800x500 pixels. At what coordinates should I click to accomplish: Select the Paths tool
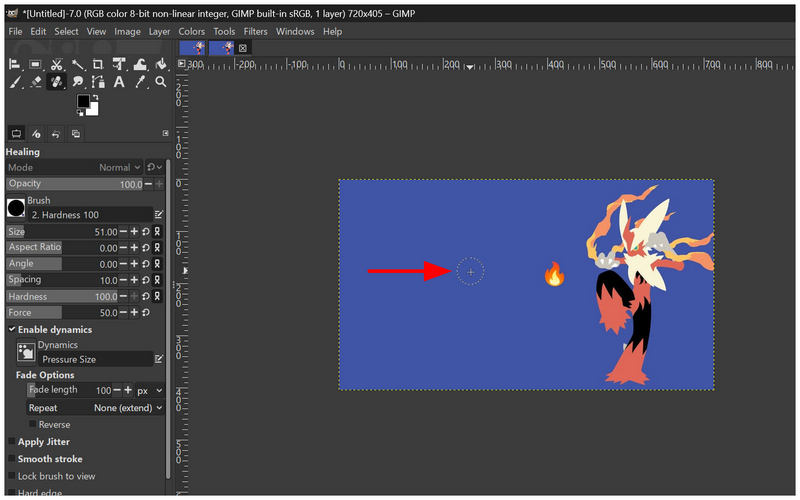point(98,82)
